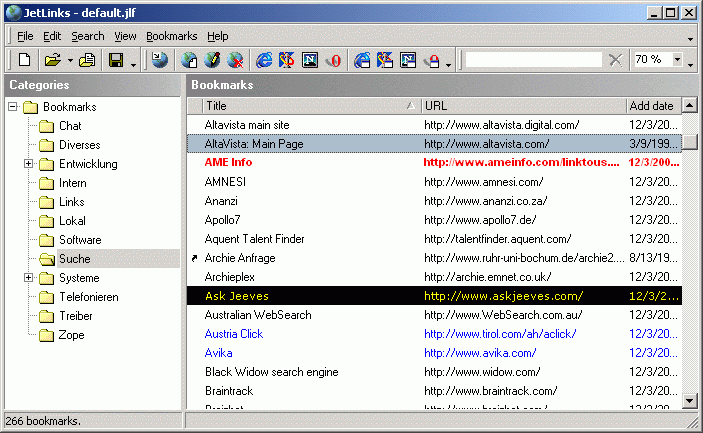This screenshot has height=433, width=703.
Task: Expand the Entwicklung folder node
Action: click(x=28, y=164)
